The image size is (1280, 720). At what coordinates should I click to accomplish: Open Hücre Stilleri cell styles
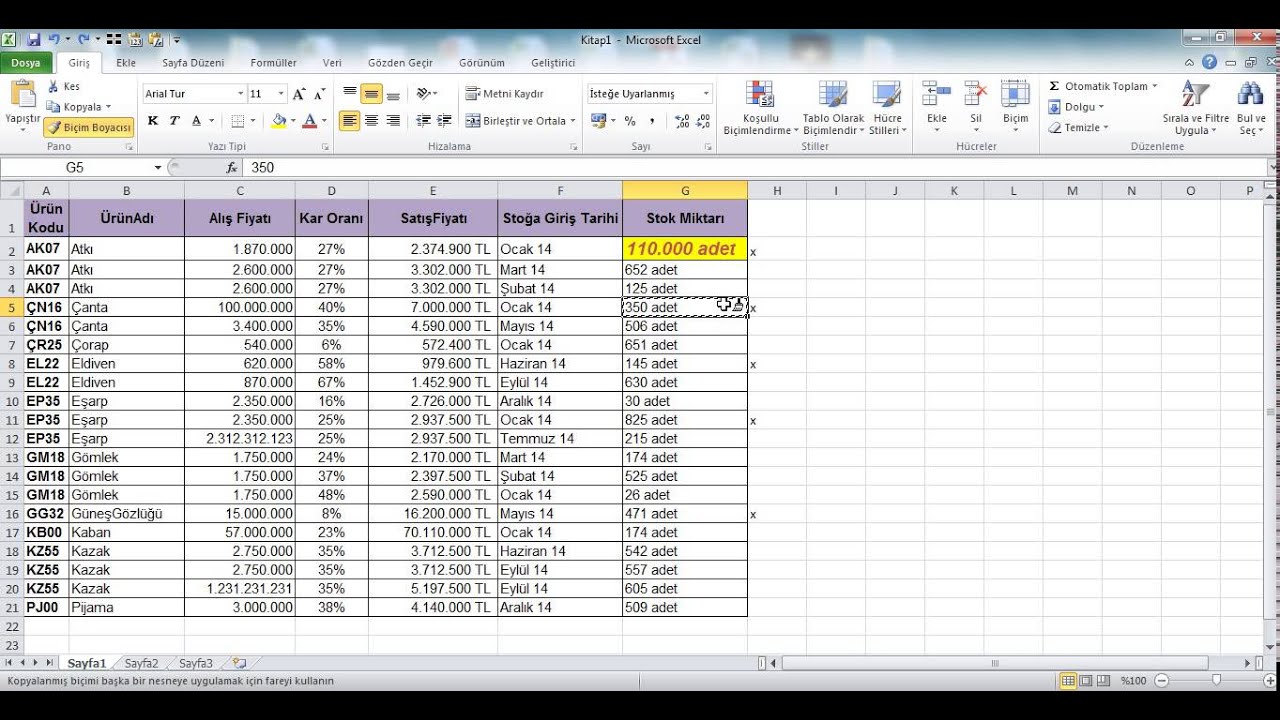pyautogui.click(x=886, y=108)
